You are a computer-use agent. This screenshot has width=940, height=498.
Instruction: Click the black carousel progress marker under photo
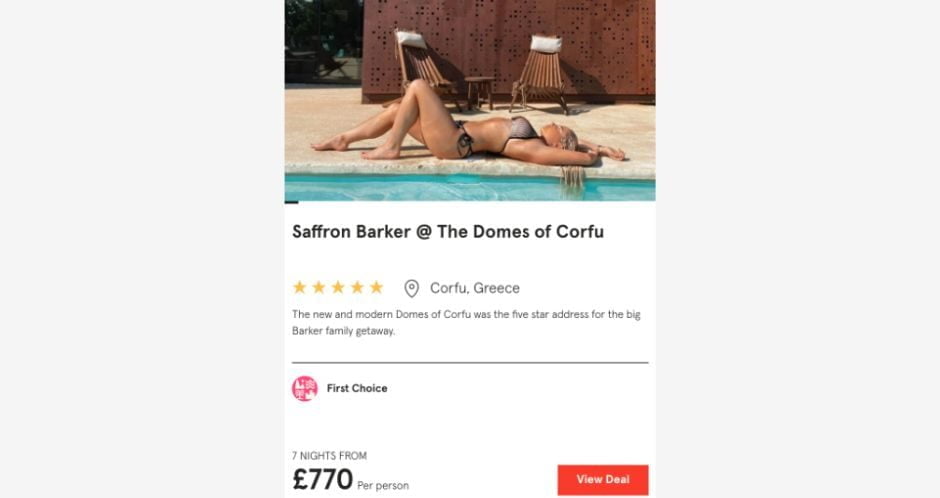pyautogui.click(x=291, y=203)
